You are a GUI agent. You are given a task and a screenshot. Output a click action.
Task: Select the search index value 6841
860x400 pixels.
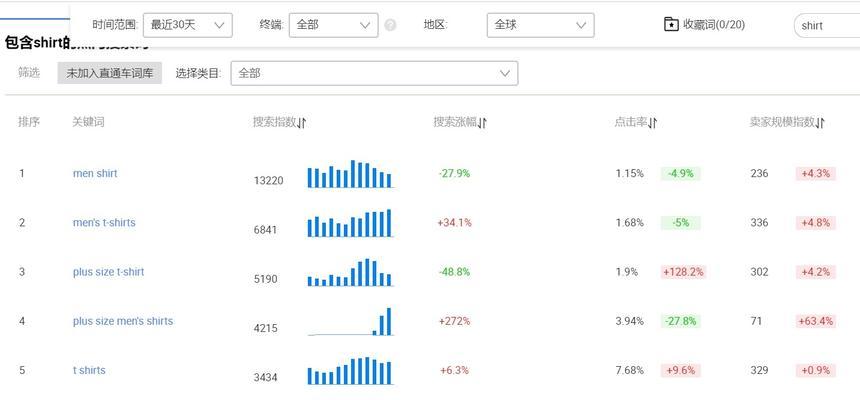(x=265, y=230)
